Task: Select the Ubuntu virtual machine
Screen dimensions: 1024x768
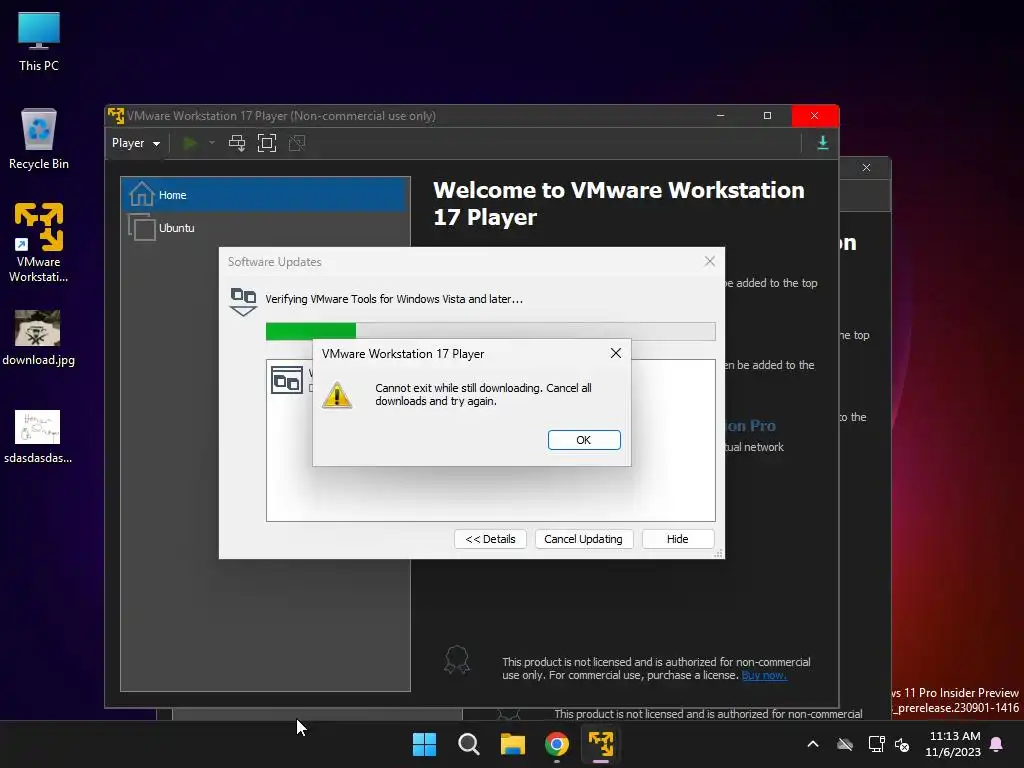Action: (x=265, y=228)
